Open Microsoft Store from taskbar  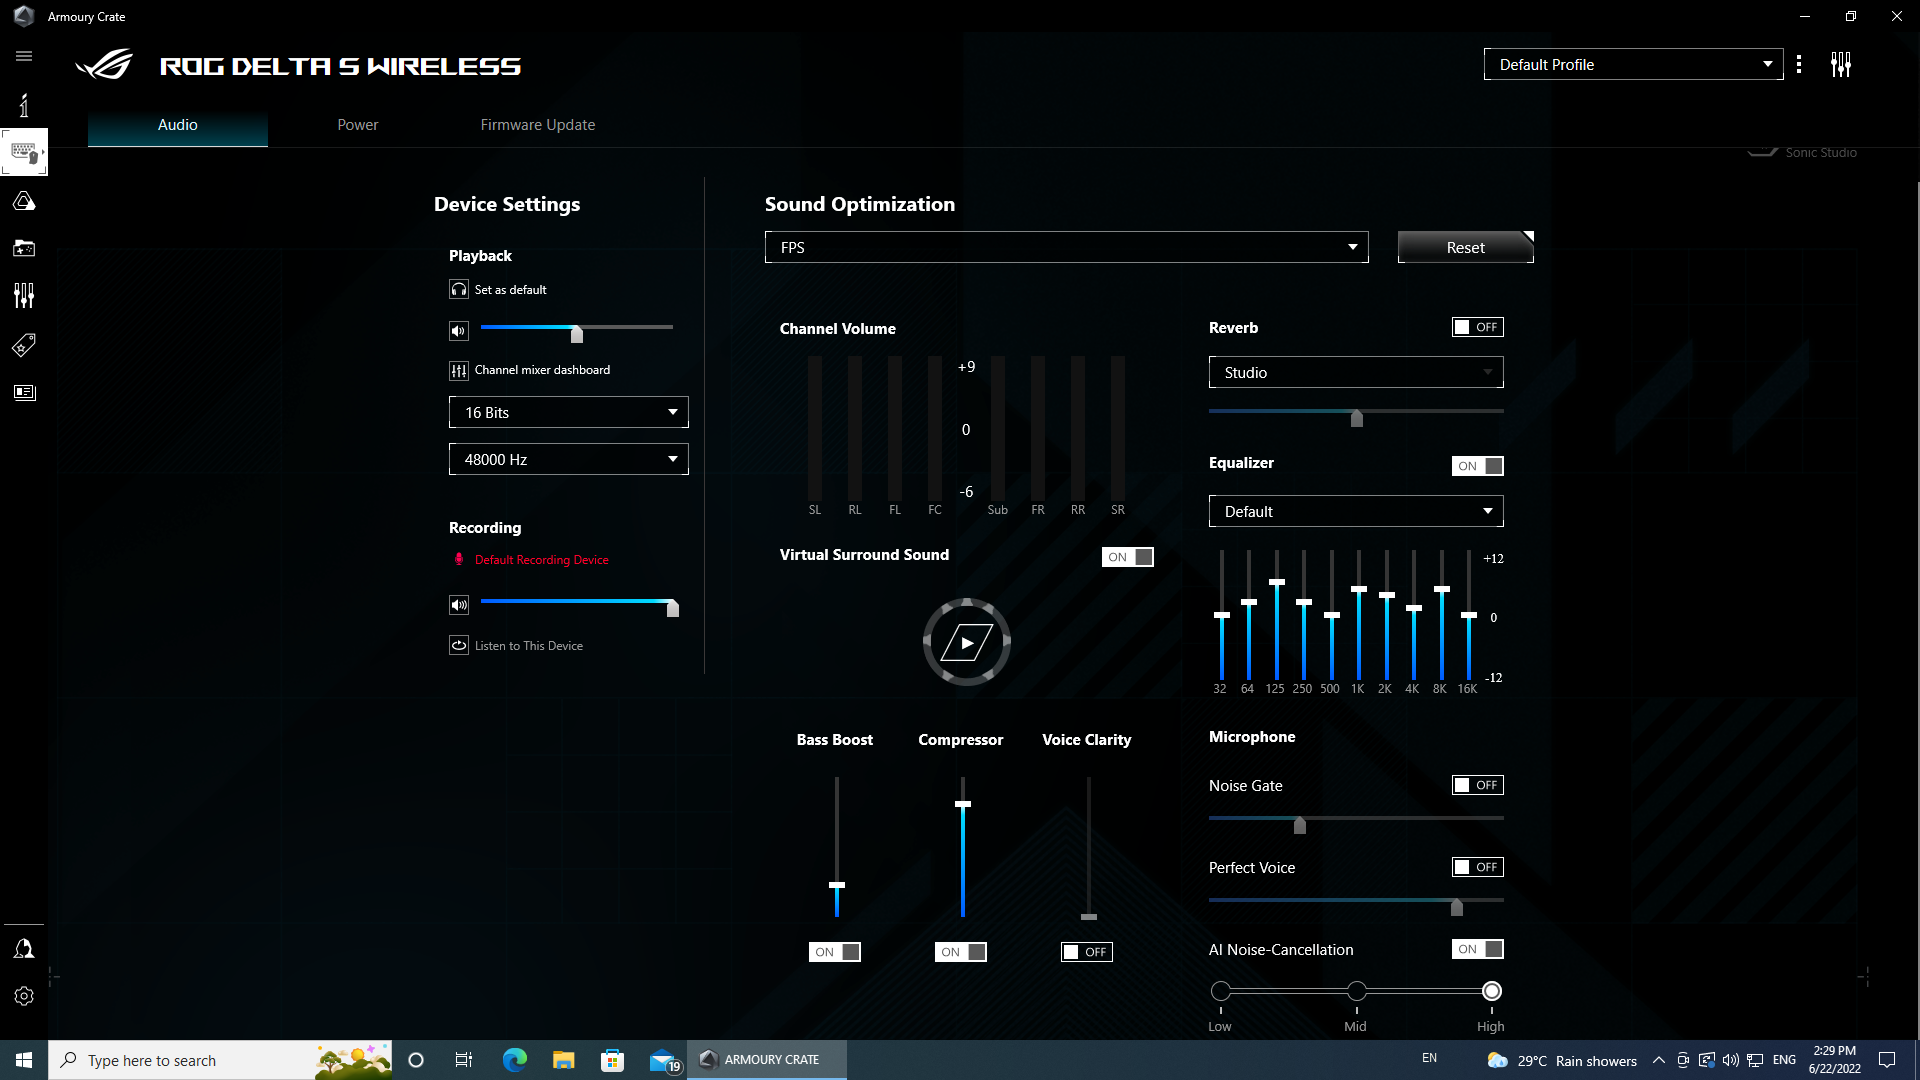point(613,1060)
